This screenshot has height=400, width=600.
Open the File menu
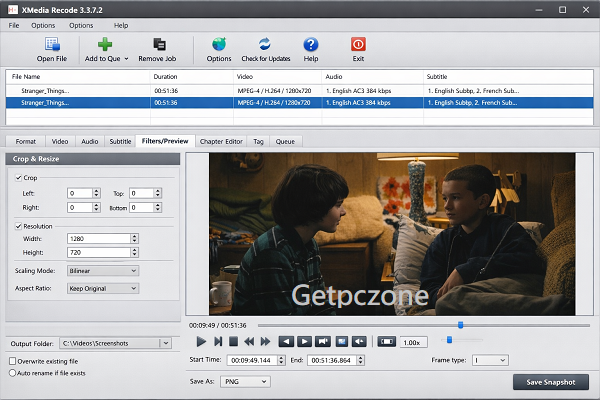point(14,25)
